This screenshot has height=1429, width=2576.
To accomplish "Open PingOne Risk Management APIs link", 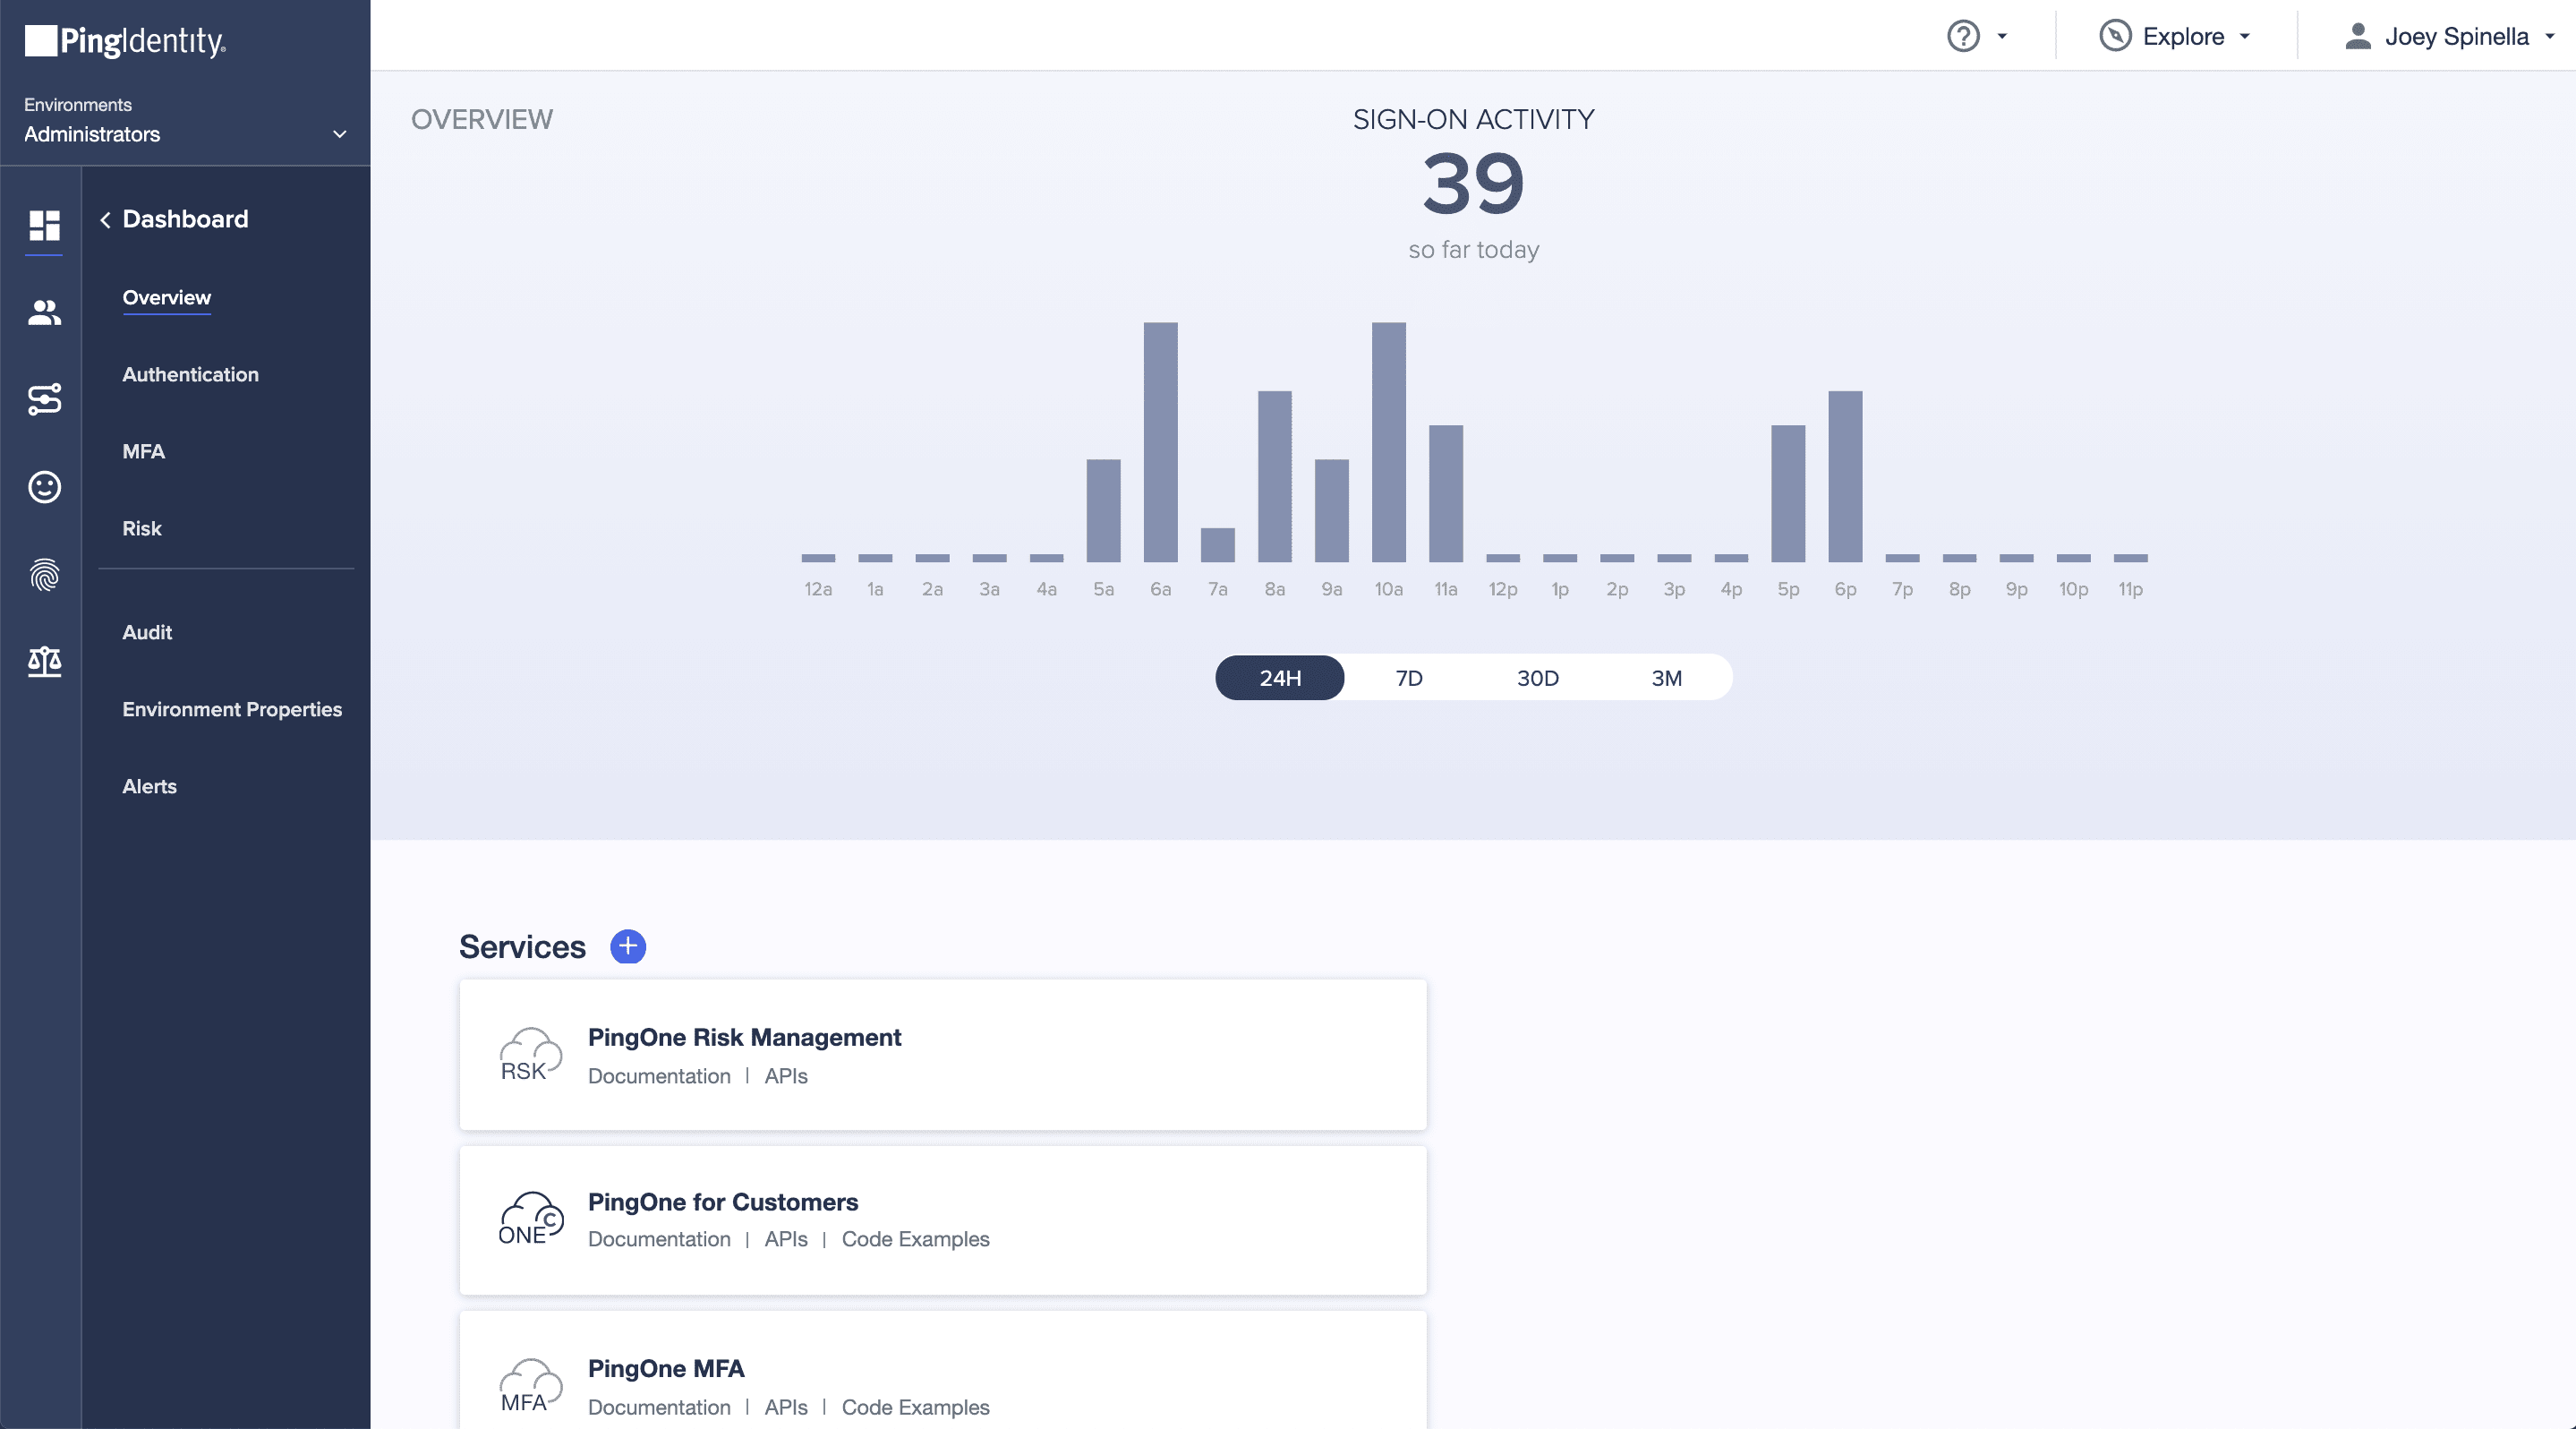I will (x=786, y=1076).
